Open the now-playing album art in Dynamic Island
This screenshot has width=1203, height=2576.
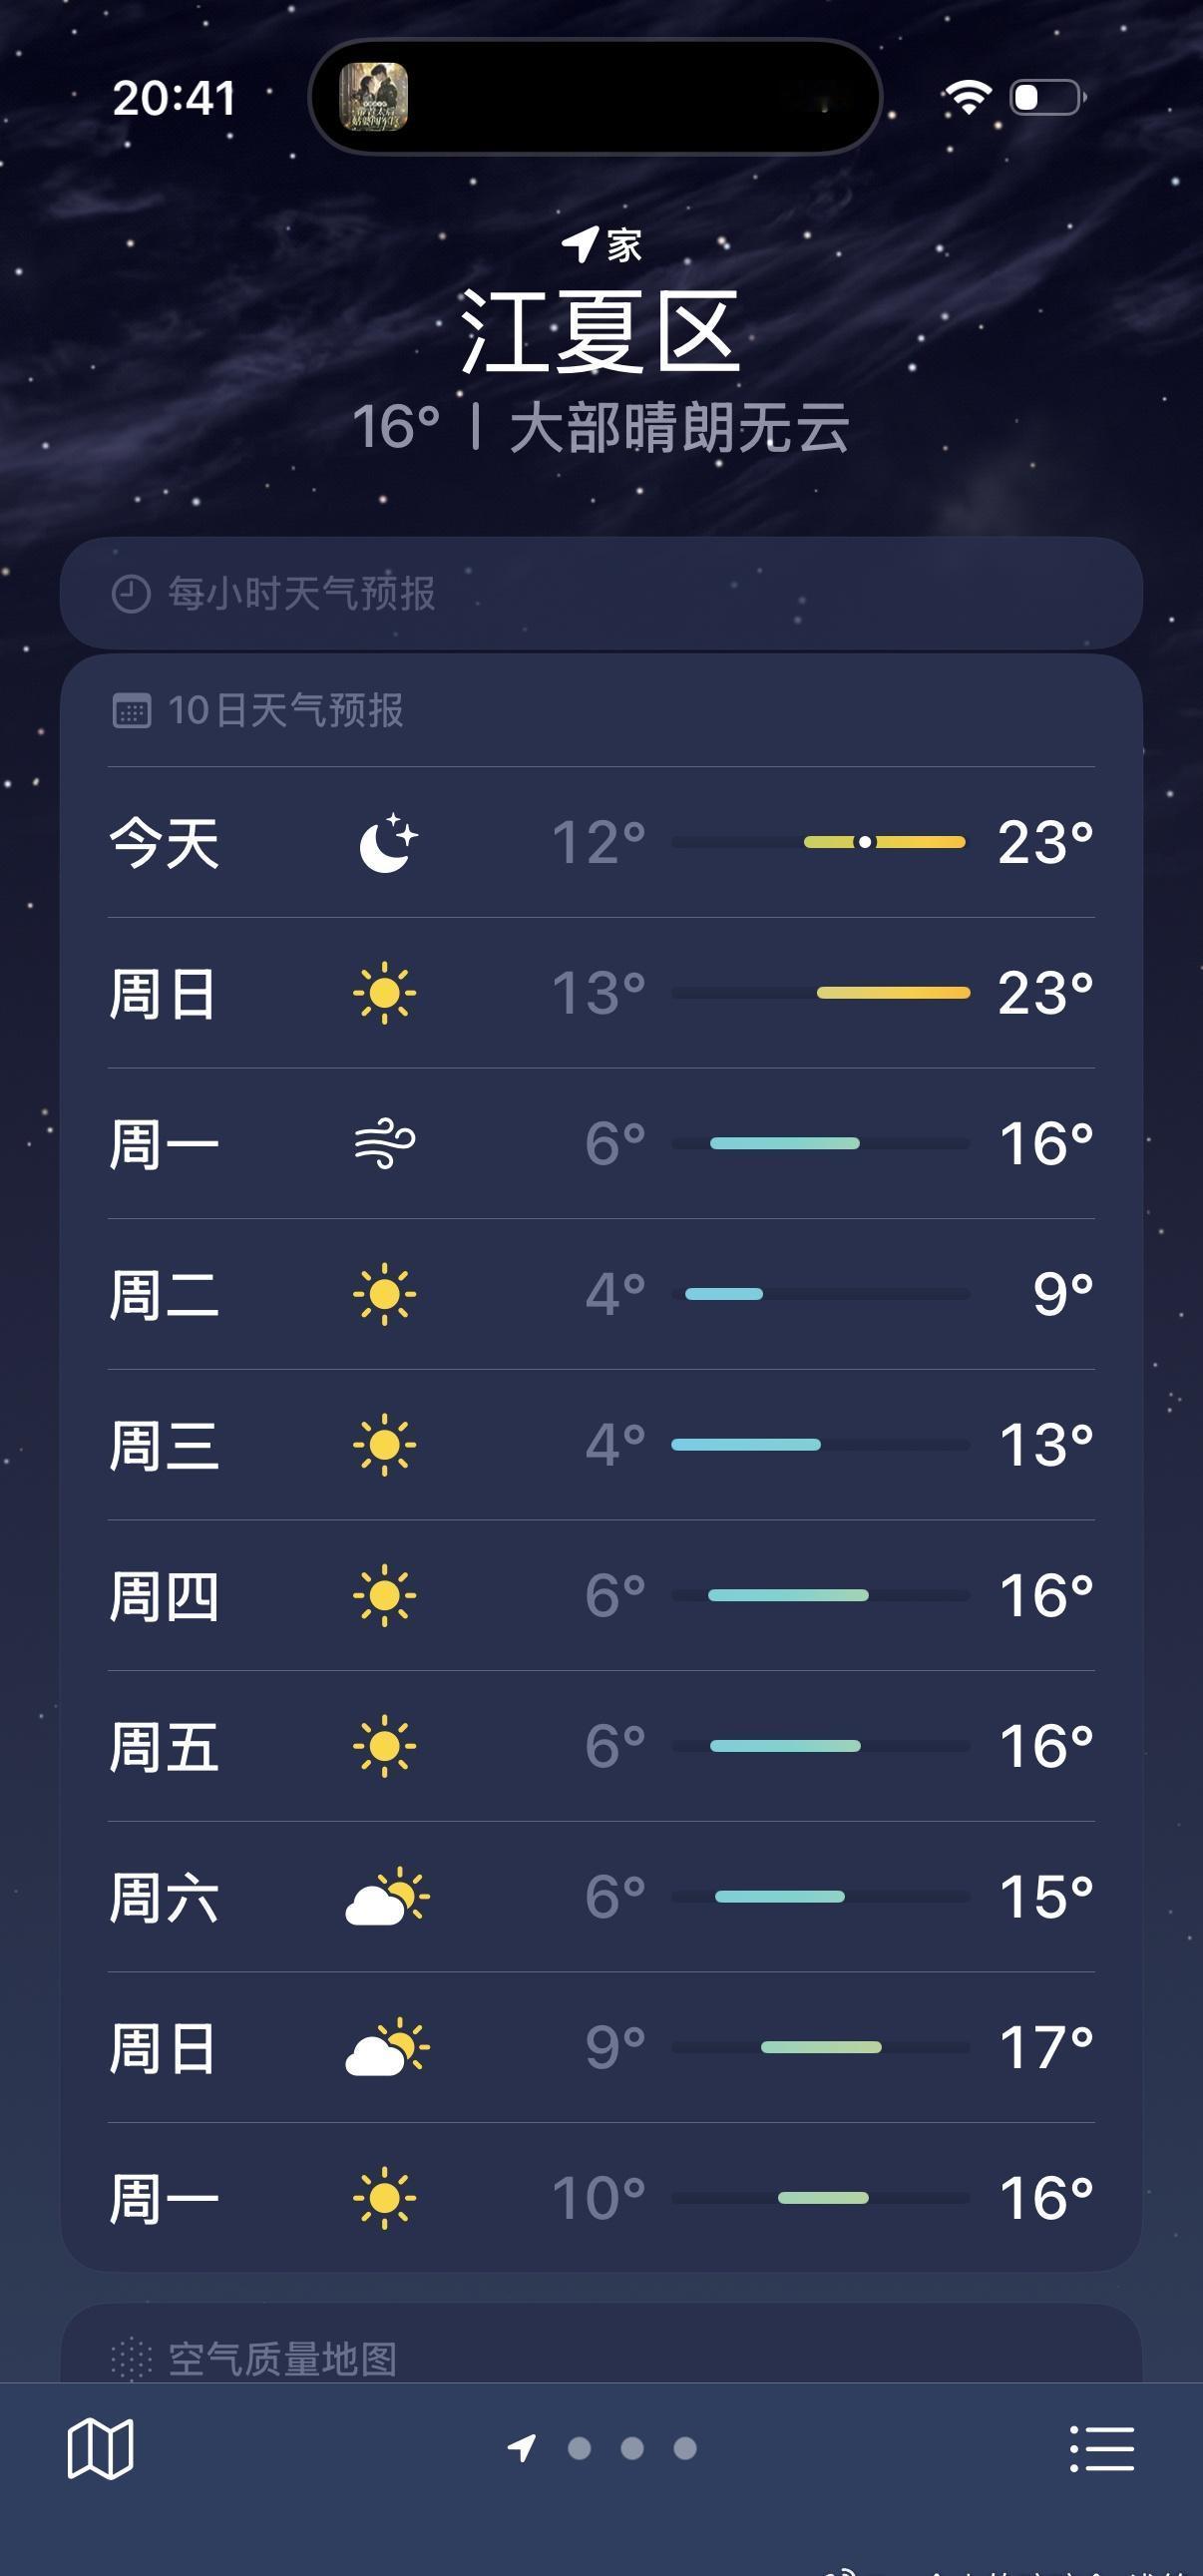374,97
